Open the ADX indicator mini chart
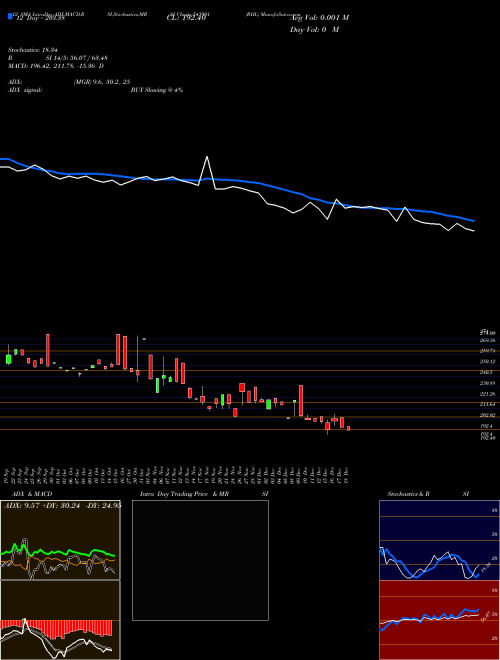The image size is (500, 660). tap(60, 540)
